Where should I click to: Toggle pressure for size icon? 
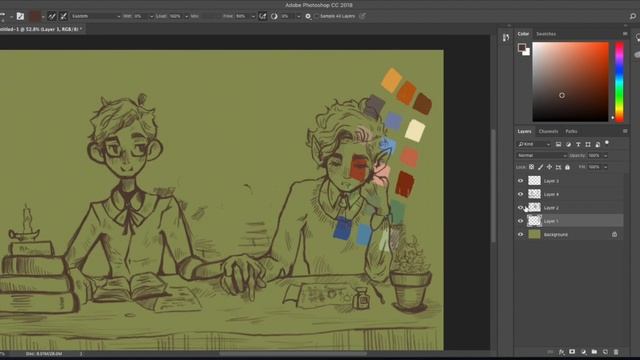coord(362,16)
